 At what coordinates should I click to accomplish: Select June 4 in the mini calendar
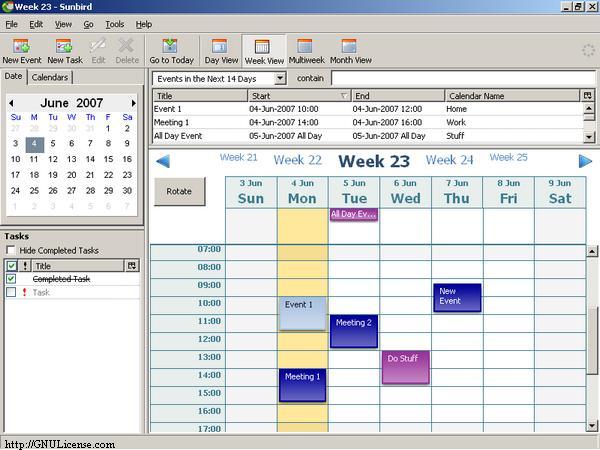click(34, 144)
